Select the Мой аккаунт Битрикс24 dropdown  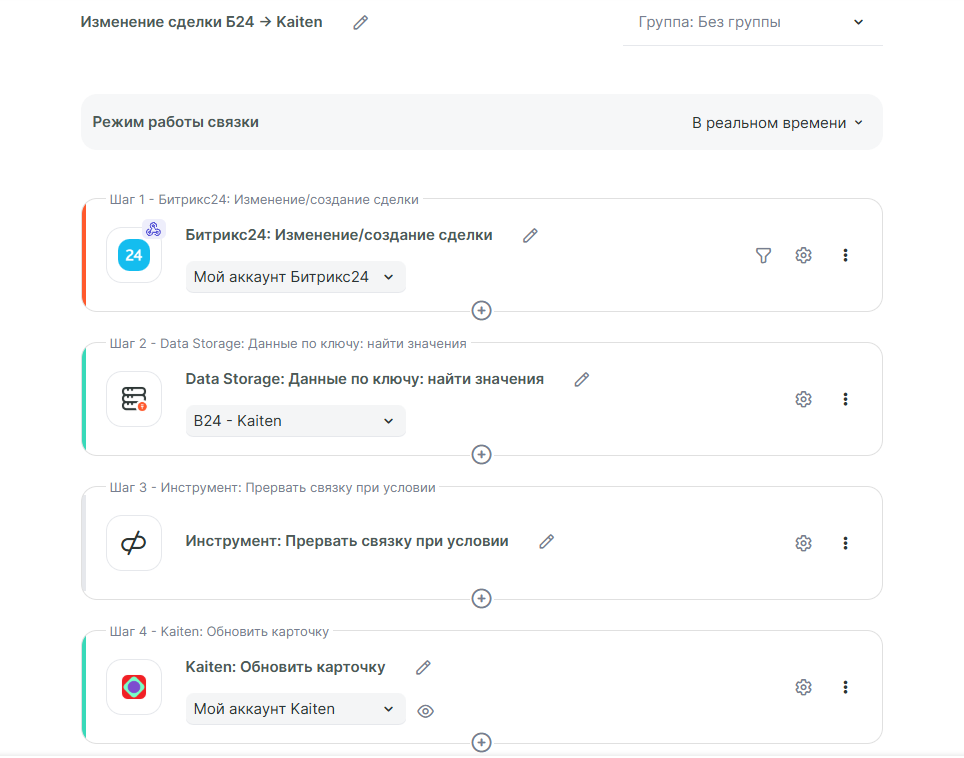[x=295, y=277]
